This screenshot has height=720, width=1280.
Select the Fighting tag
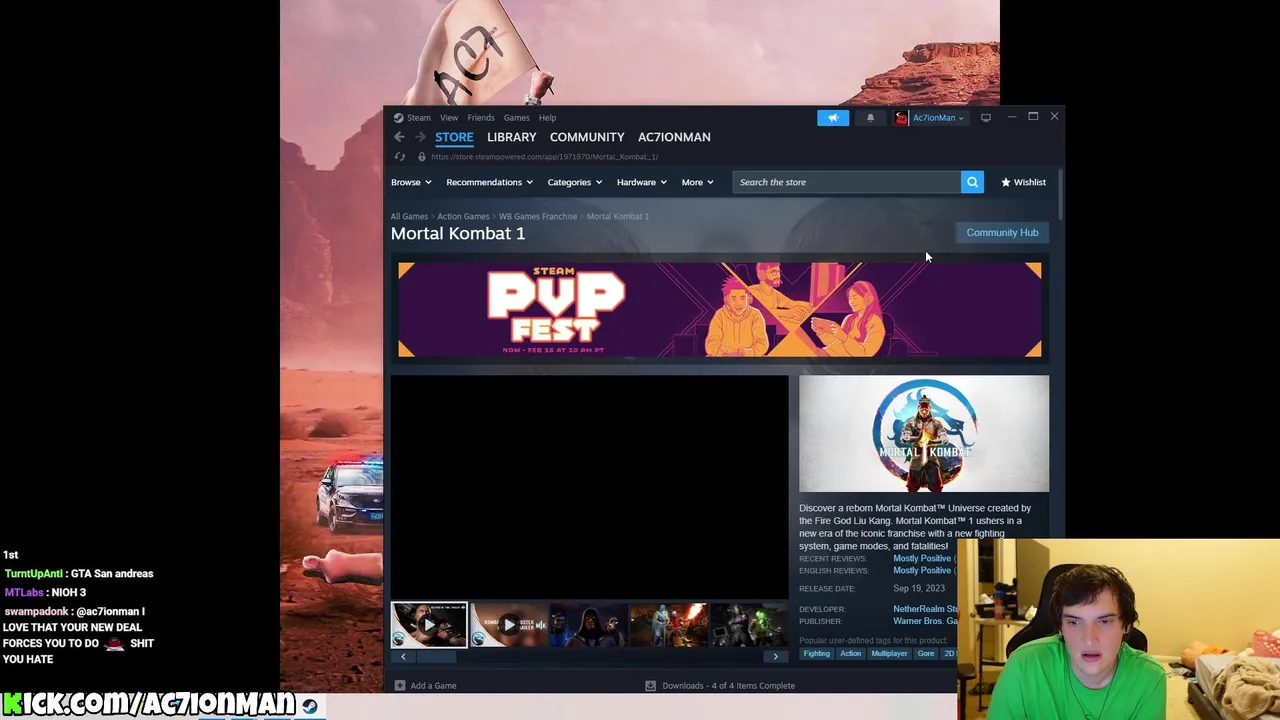pyautogui.click(x=817, y=654)
